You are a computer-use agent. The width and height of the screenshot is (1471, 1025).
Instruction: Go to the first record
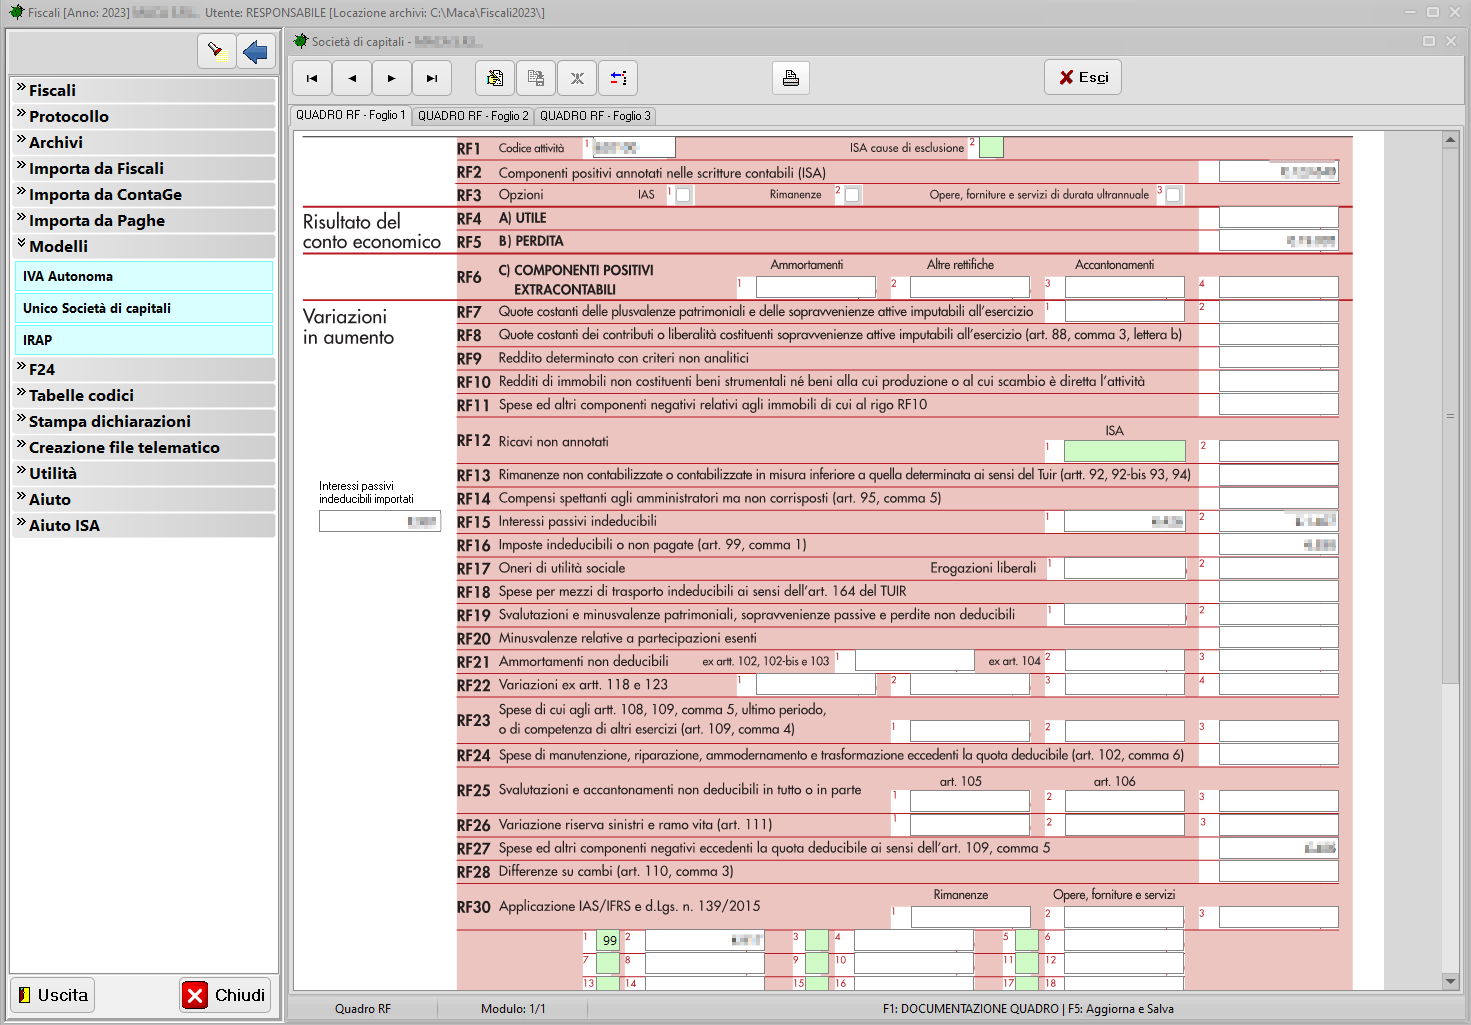tap(312, 78)
